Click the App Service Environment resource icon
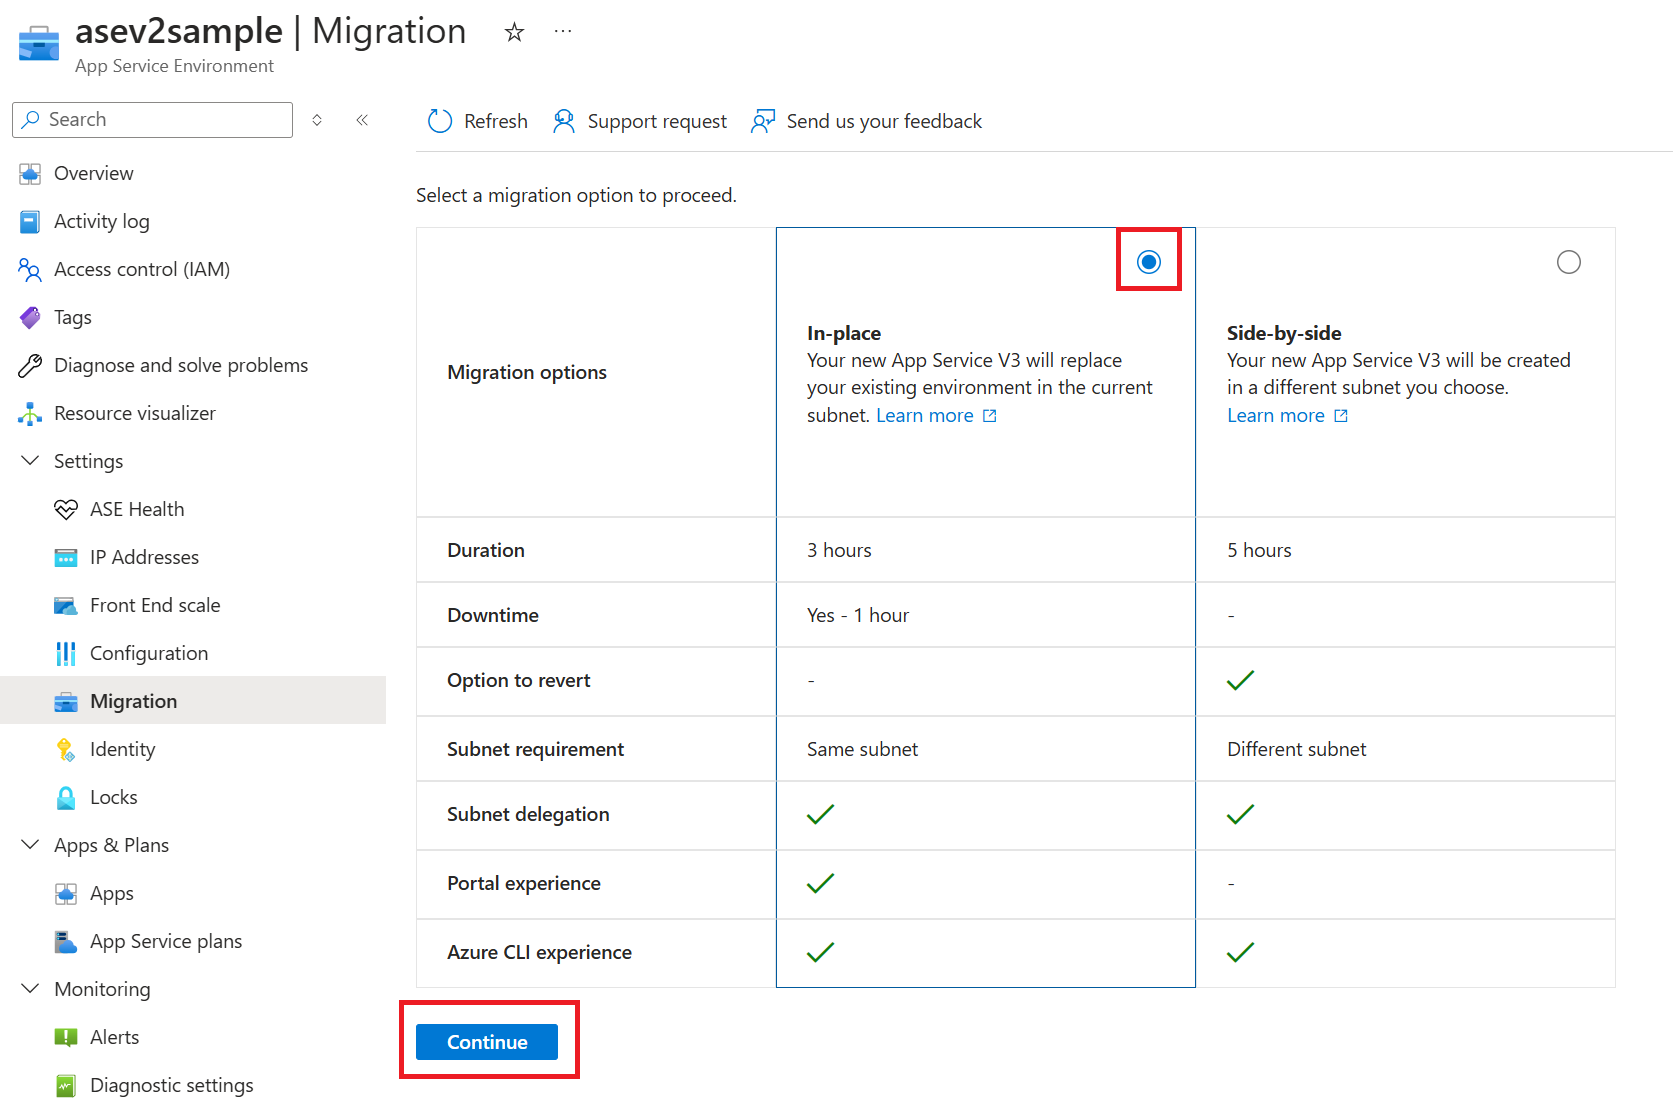1673x1106 pixels. [x=39, y=43]
